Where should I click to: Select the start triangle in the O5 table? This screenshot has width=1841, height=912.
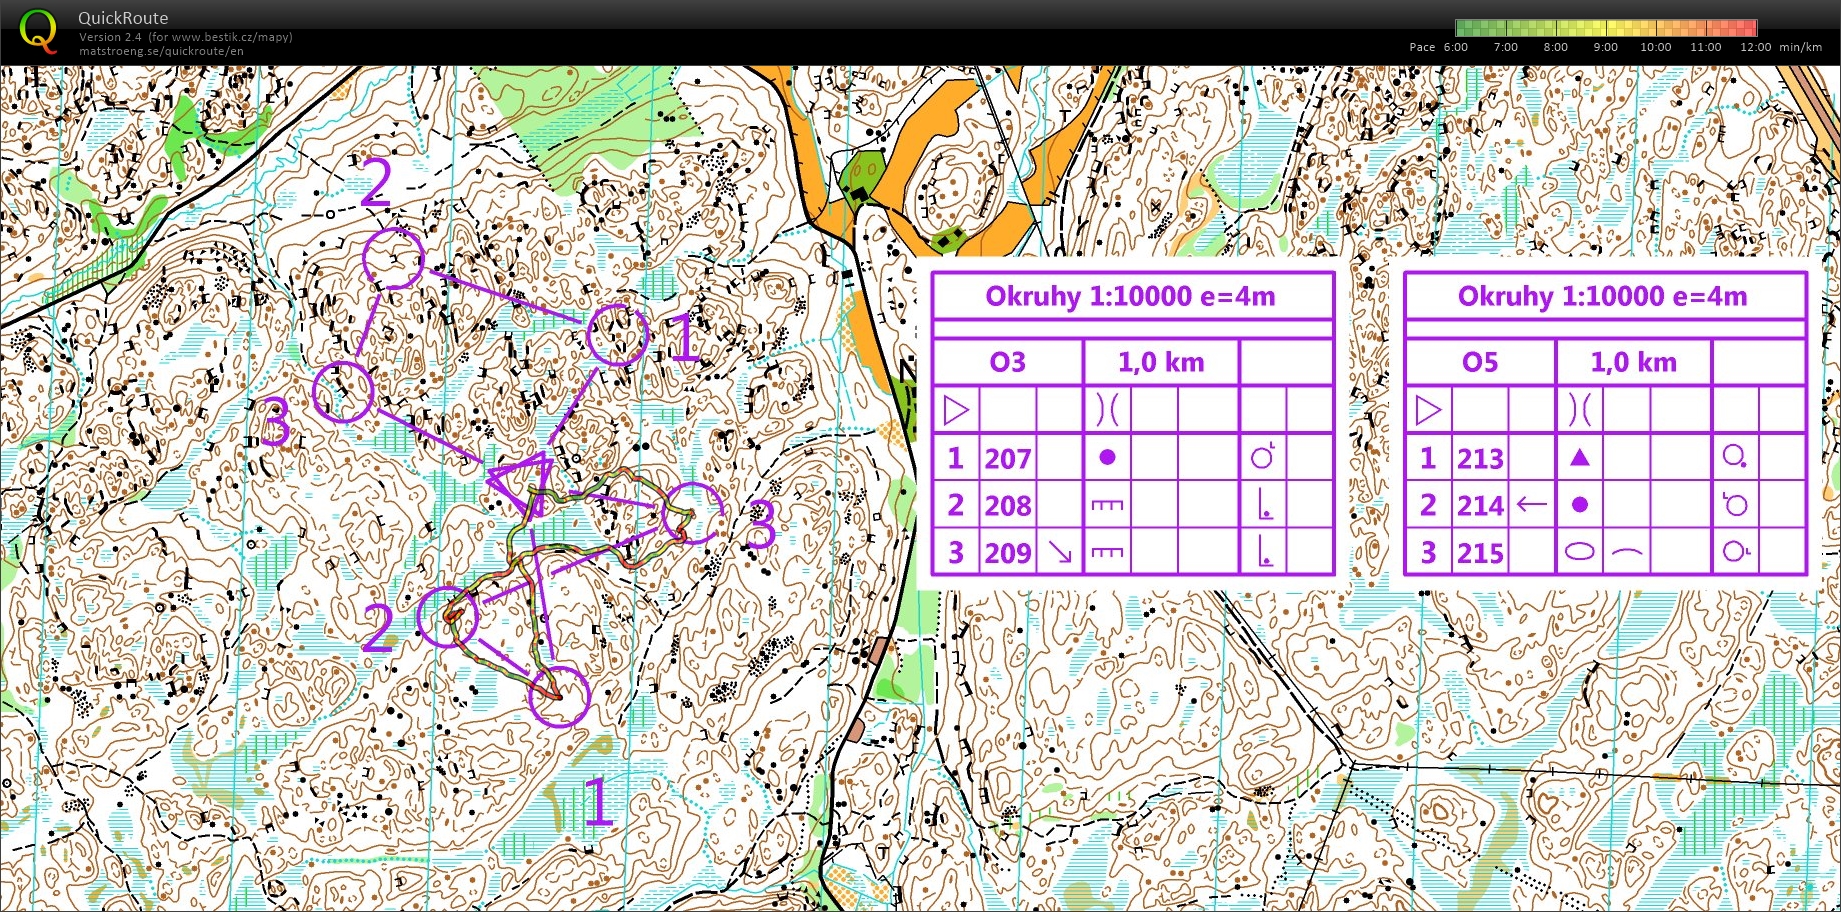click(x=1428, y=410)
